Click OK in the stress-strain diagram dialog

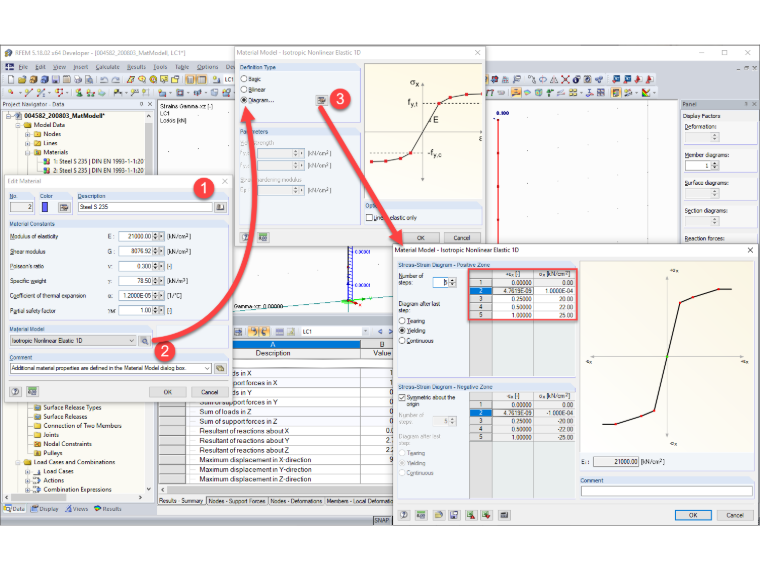[693, 515]
